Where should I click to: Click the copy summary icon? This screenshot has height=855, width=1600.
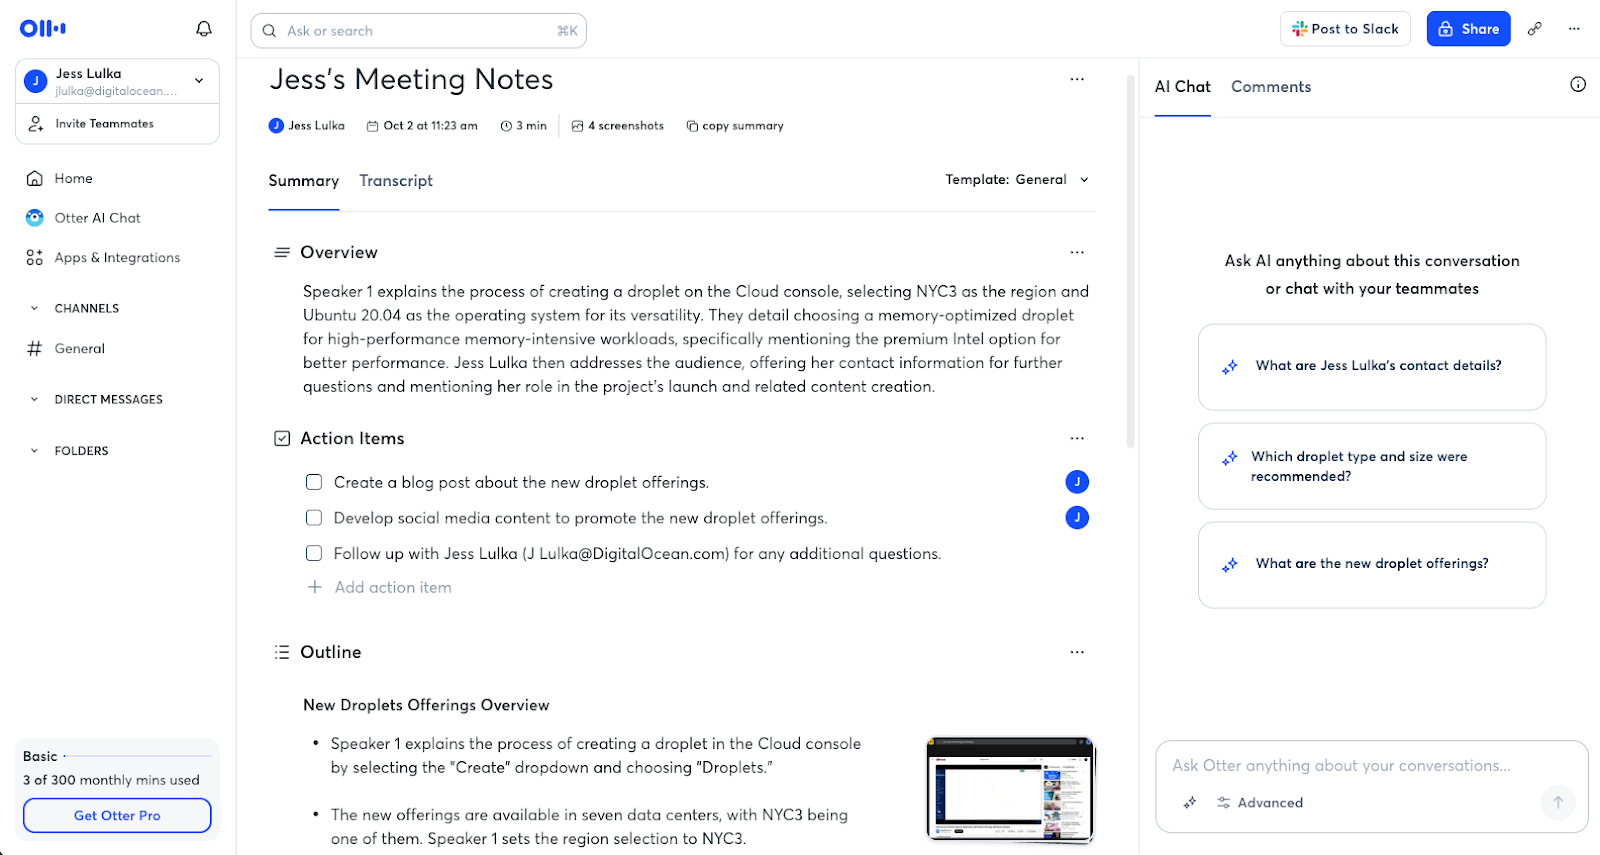tap(692, 126)
